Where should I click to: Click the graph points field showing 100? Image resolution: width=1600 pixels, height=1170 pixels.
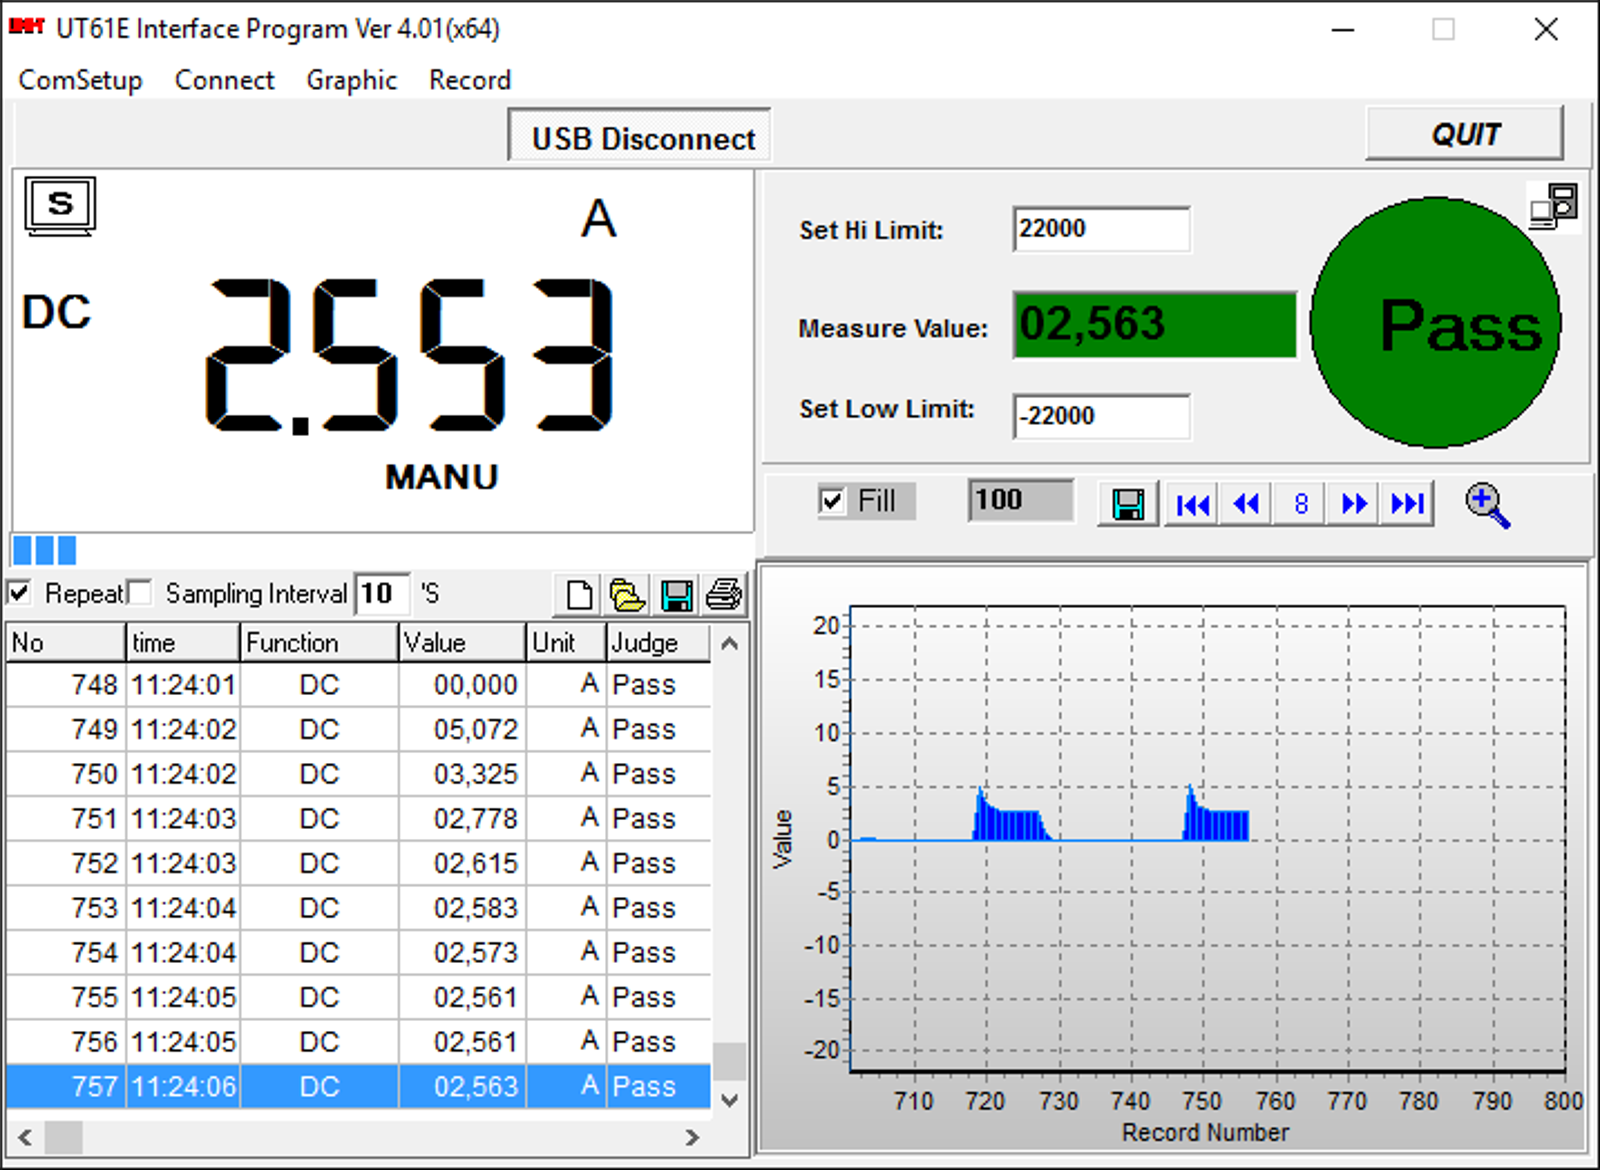[1021, 500]
